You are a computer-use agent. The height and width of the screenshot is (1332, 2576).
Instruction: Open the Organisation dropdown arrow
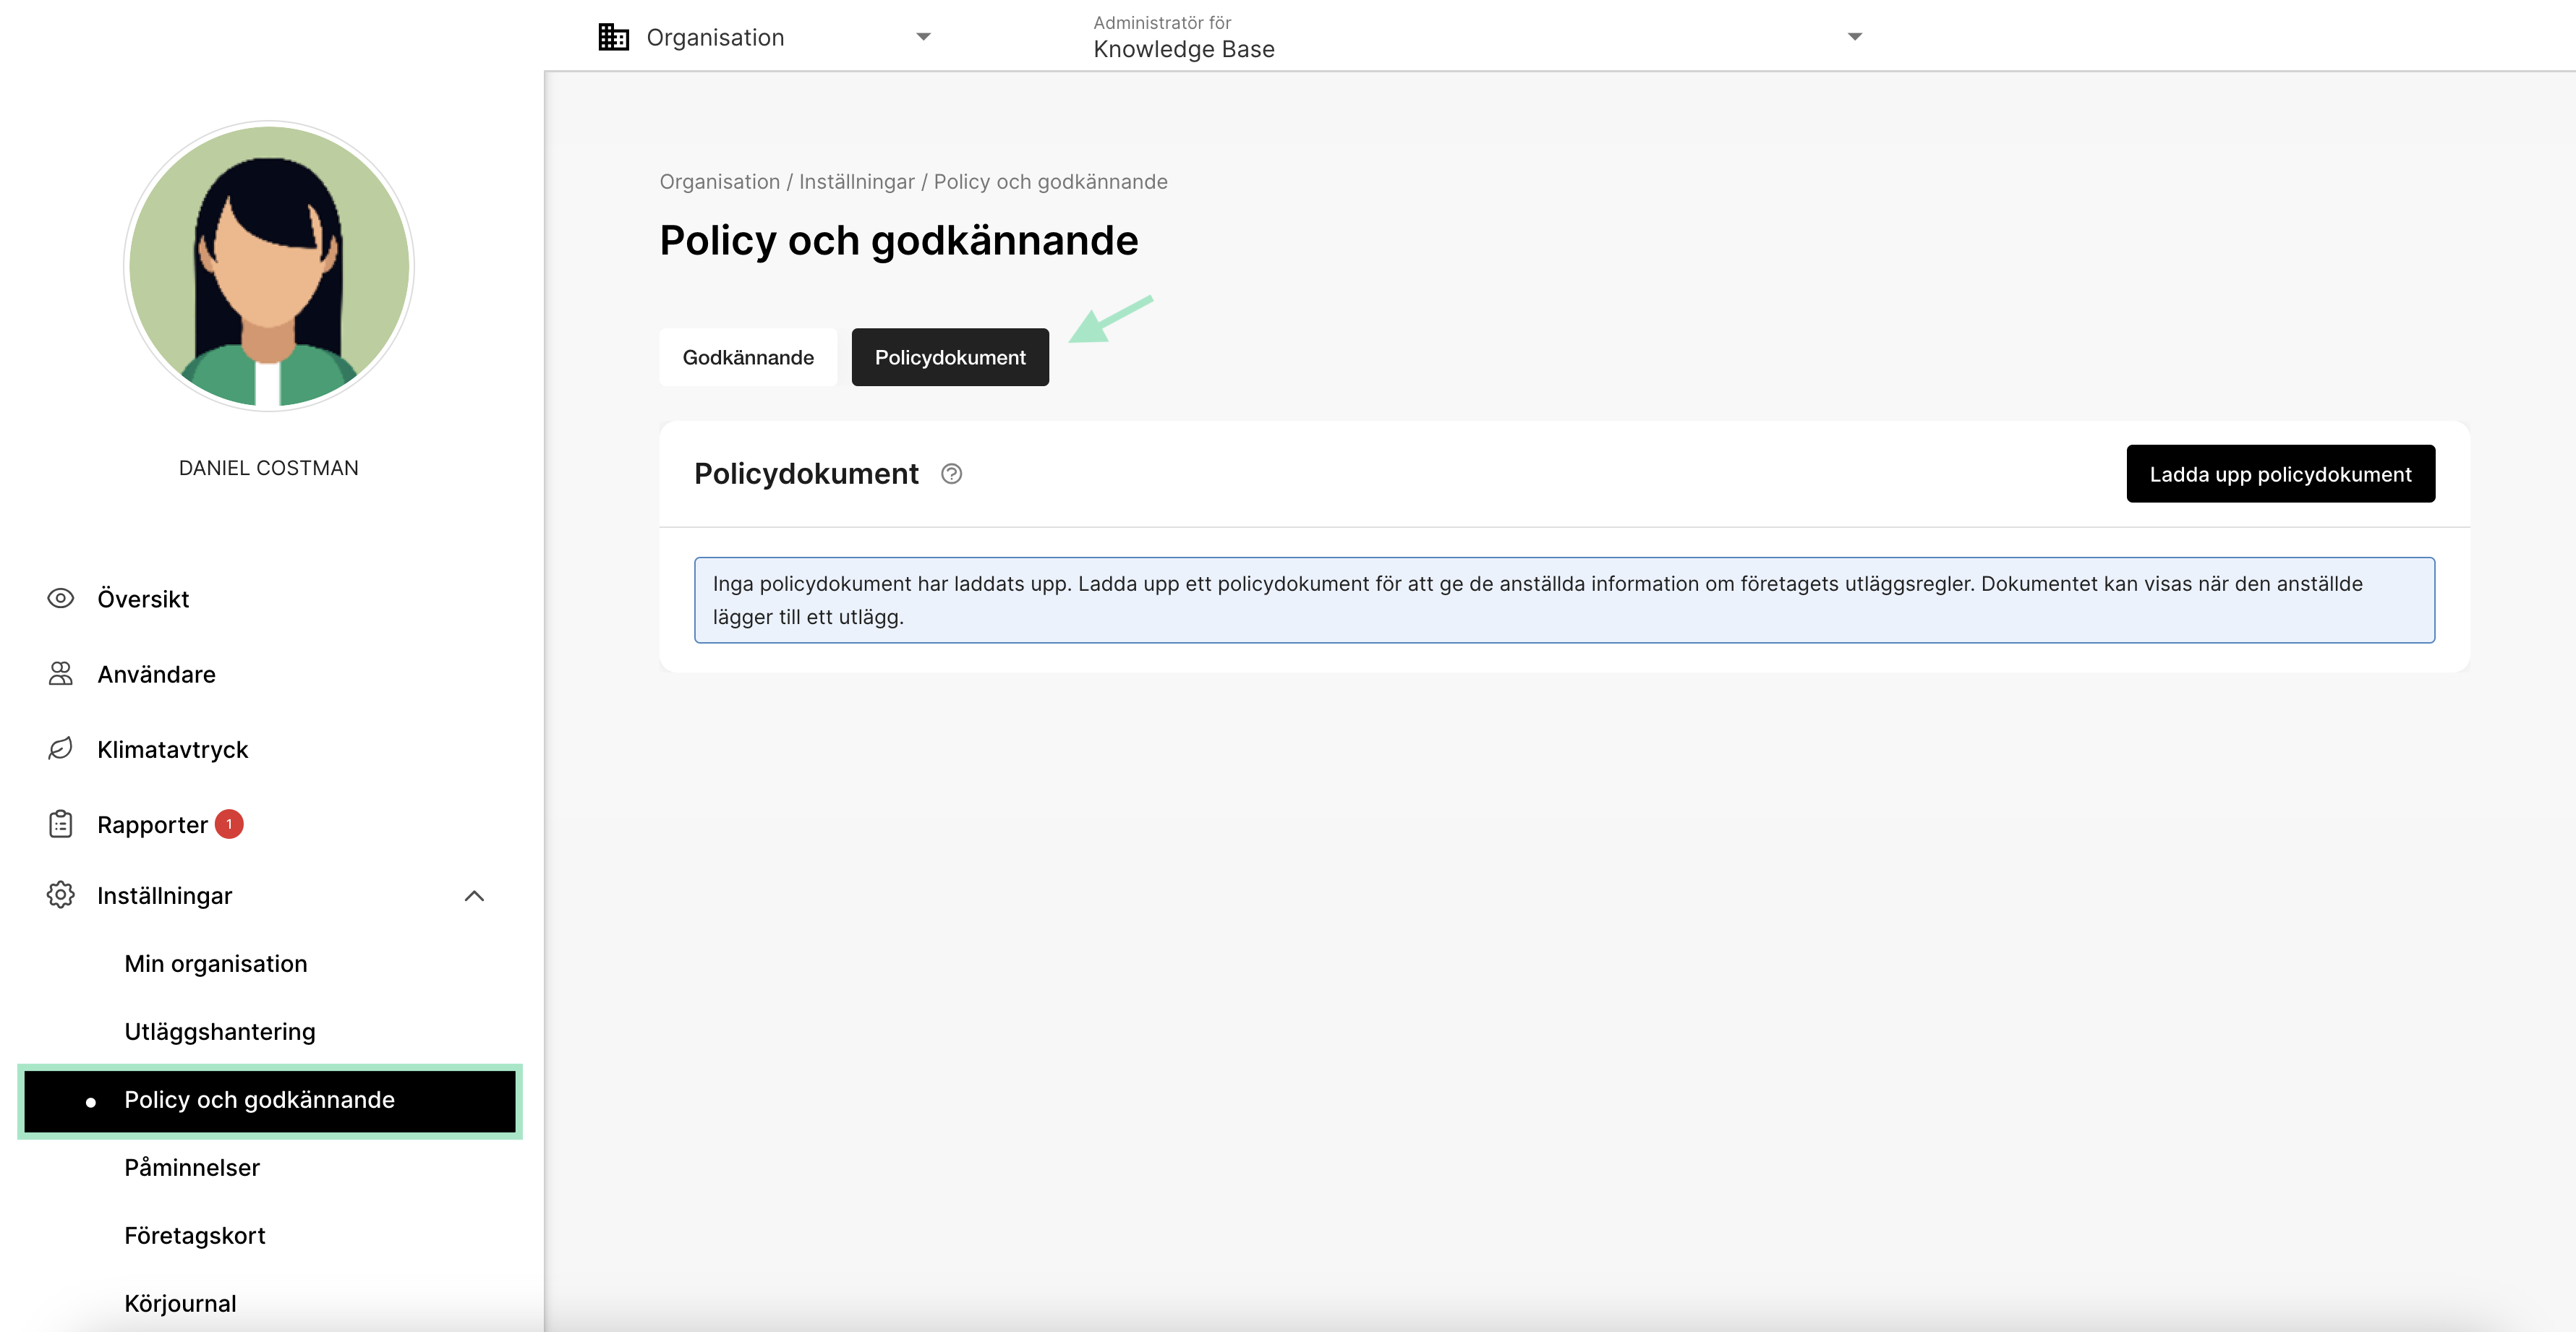point(923,37)
